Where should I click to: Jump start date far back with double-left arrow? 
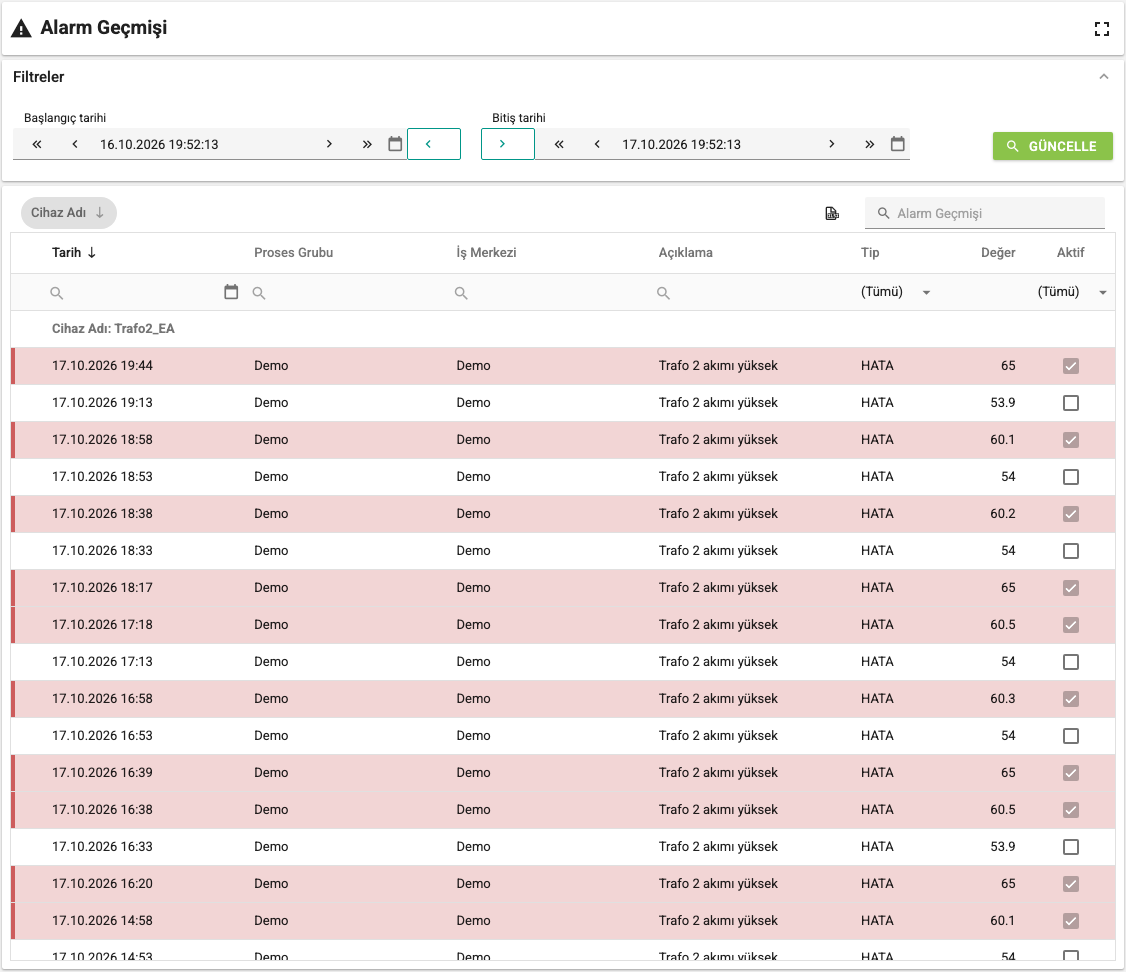pyautogui.click(x=37, y=144)
